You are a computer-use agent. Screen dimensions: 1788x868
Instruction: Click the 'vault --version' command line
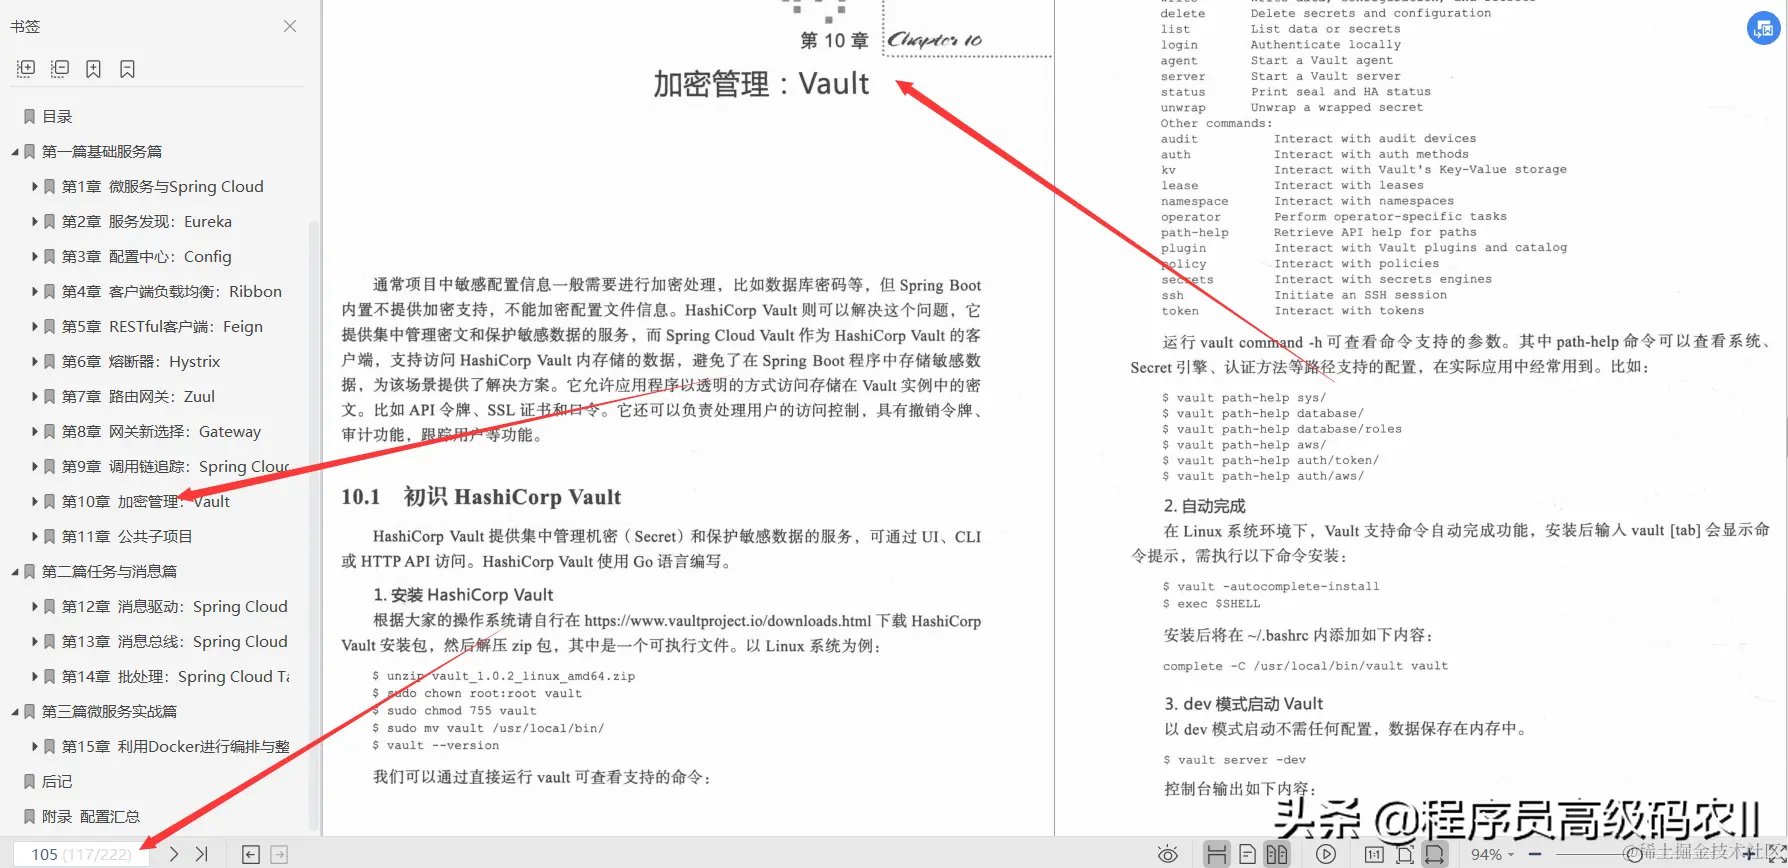tap(436, 746)
